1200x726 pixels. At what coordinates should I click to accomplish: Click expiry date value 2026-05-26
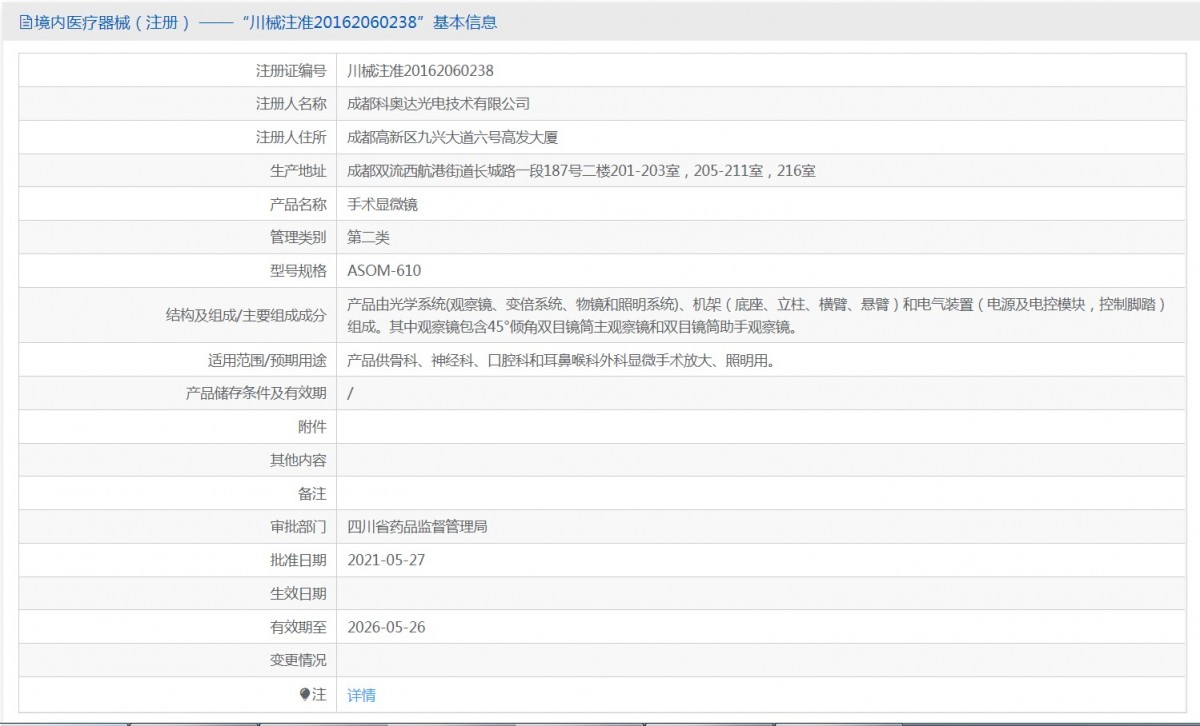386,627
